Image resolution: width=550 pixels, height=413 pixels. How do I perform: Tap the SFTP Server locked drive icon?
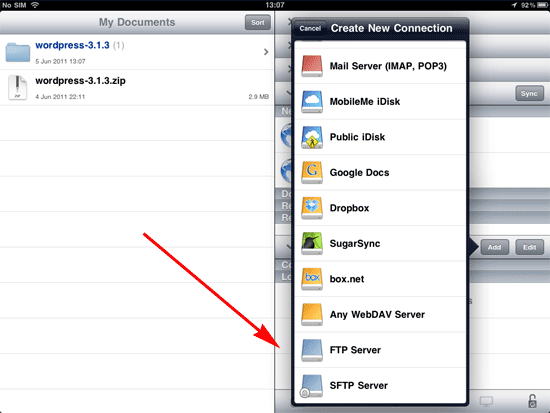click(311, 386)
